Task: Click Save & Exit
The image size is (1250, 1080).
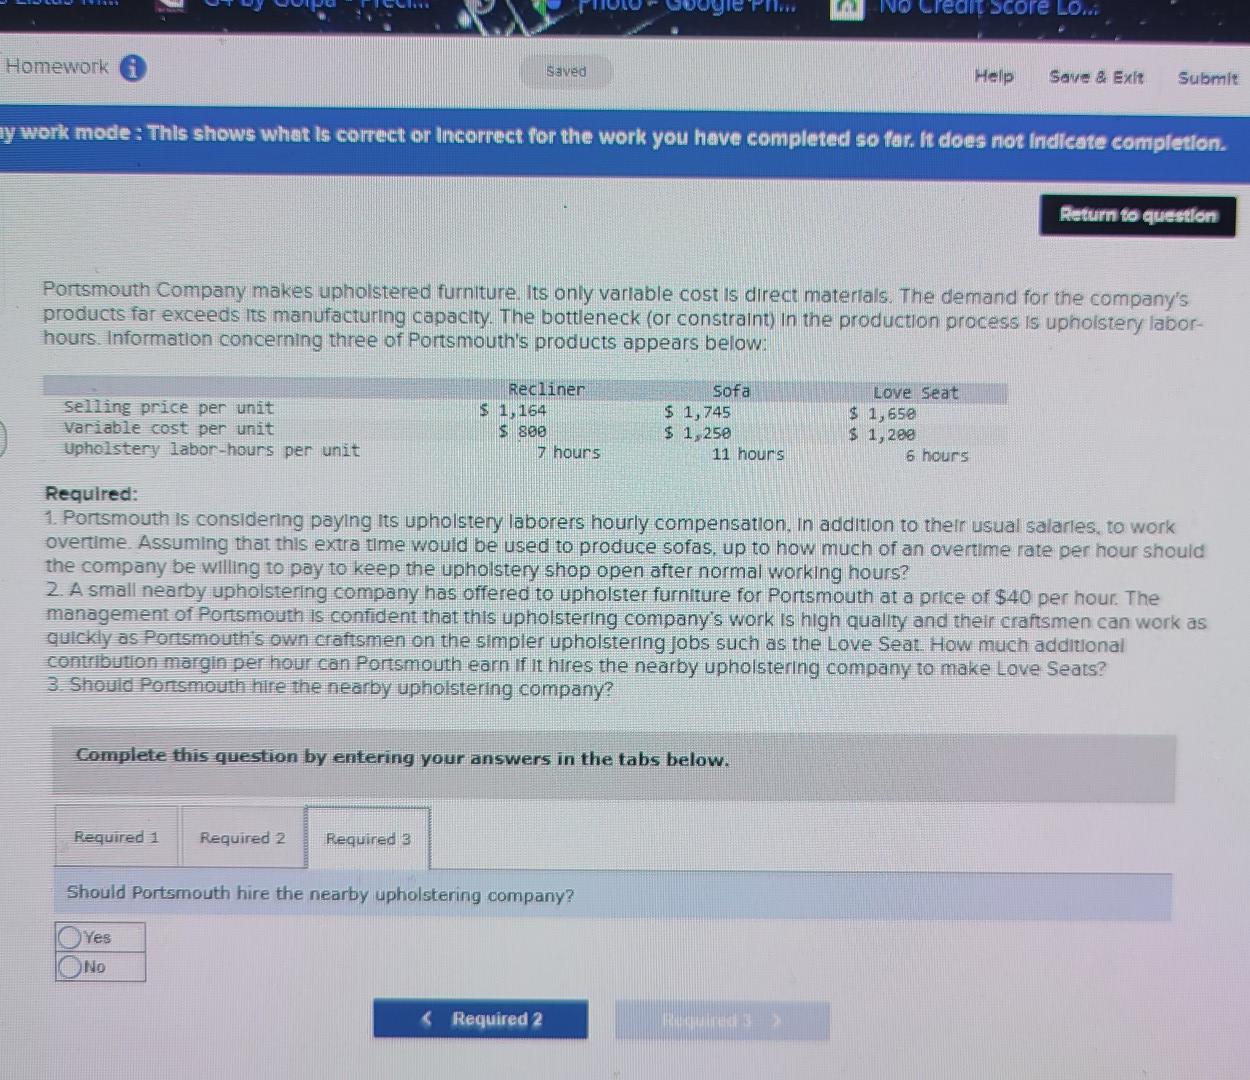Action: tap(1096, 76)
